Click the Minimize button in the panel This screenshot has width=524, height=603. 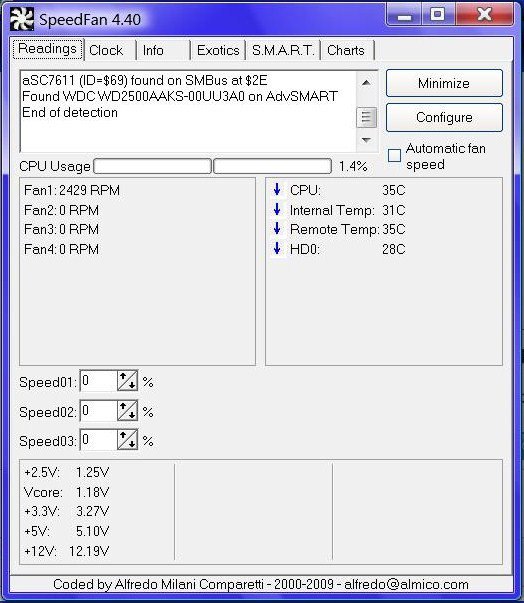[x=444, y=83]
